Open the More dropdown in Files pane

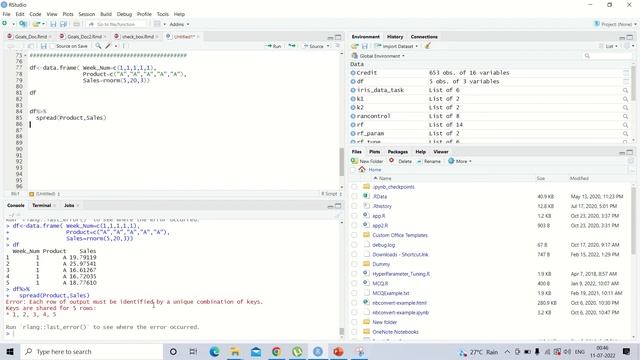click(x=460, y=161)
